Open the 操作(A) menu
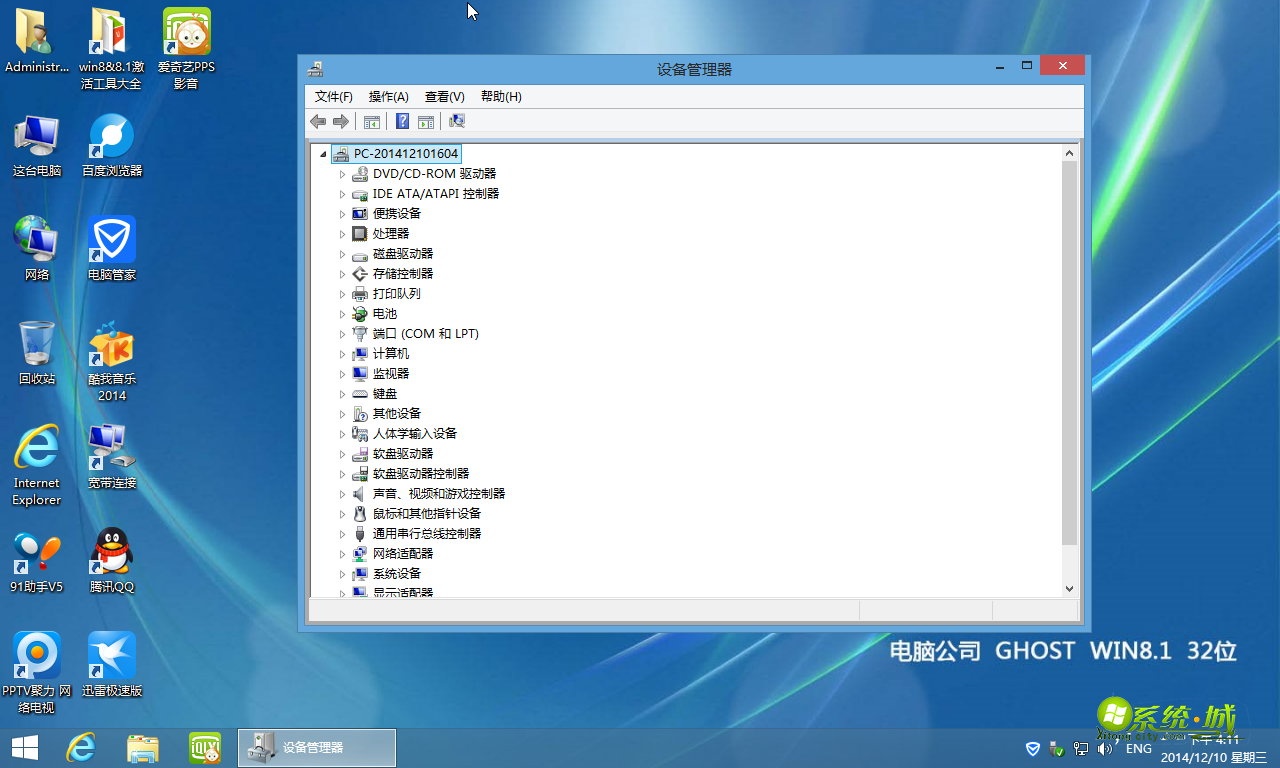 click(387, 96)
